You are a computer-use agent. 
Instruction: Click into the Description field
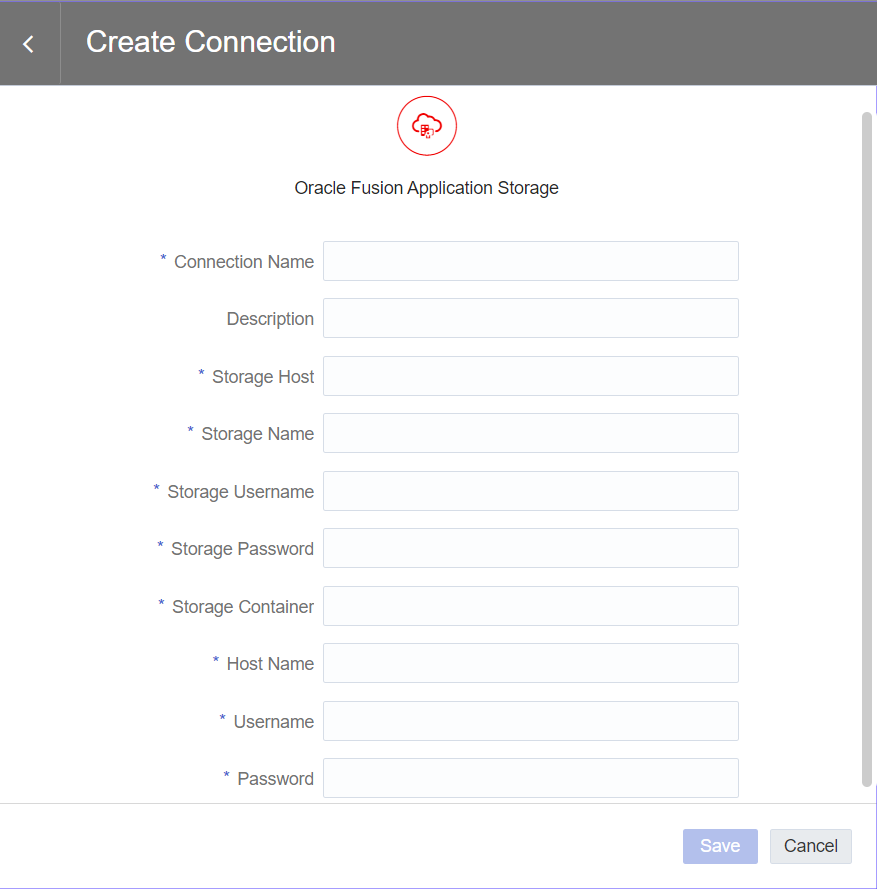click(531, 318)
